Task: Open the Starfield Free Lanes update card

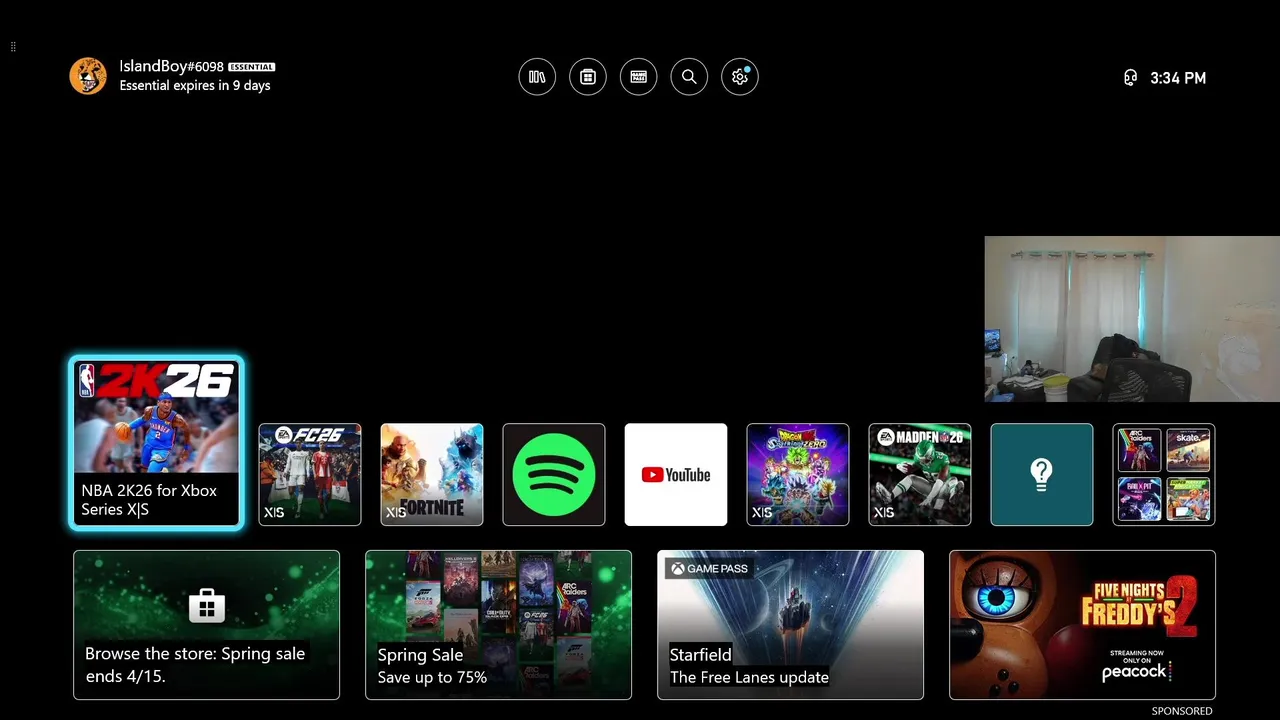Action: (790, 625)
